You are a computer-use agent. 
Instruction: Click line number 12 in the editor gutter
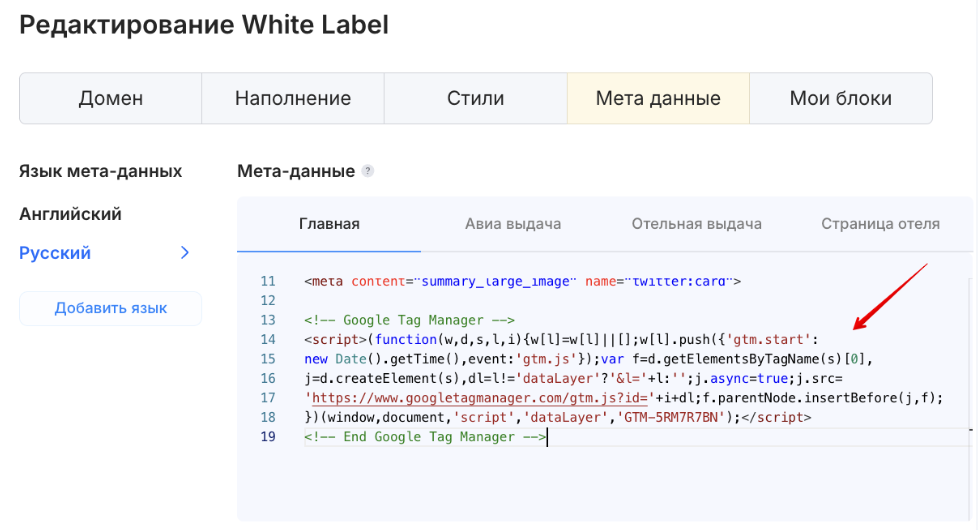pos(268,301)
